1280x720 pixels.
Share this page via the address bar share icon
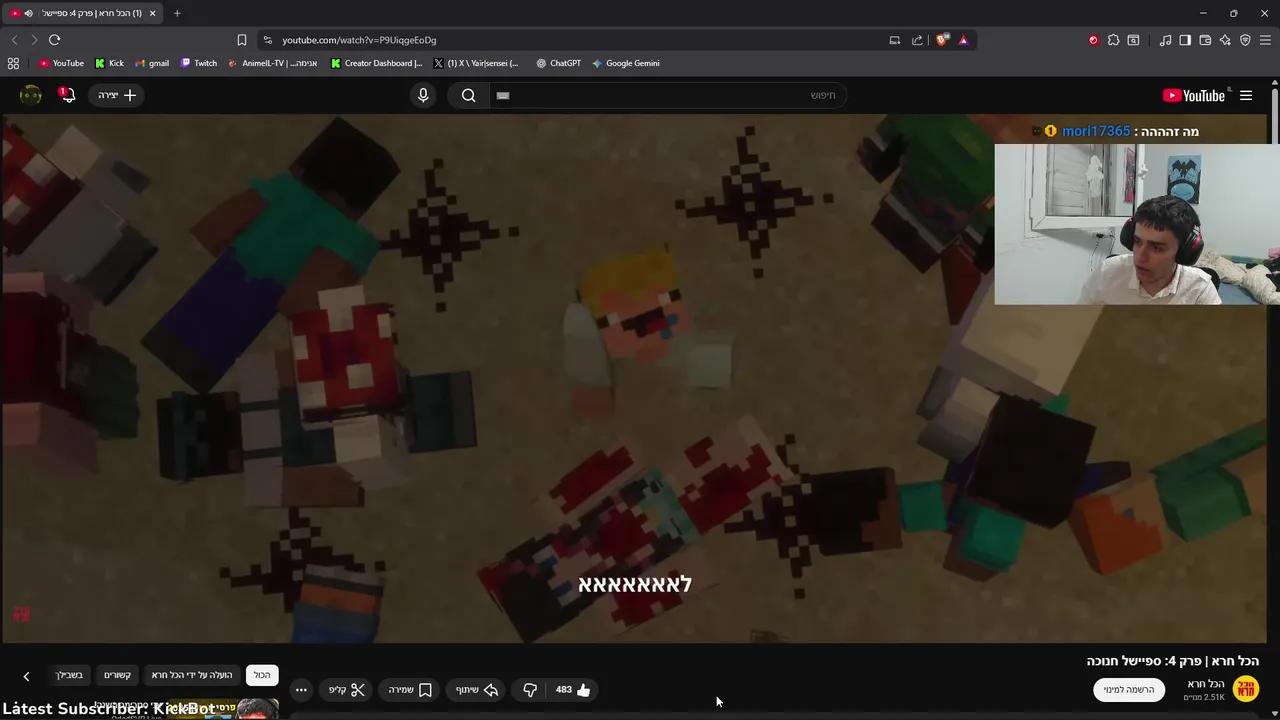click(x=917, y=40)
